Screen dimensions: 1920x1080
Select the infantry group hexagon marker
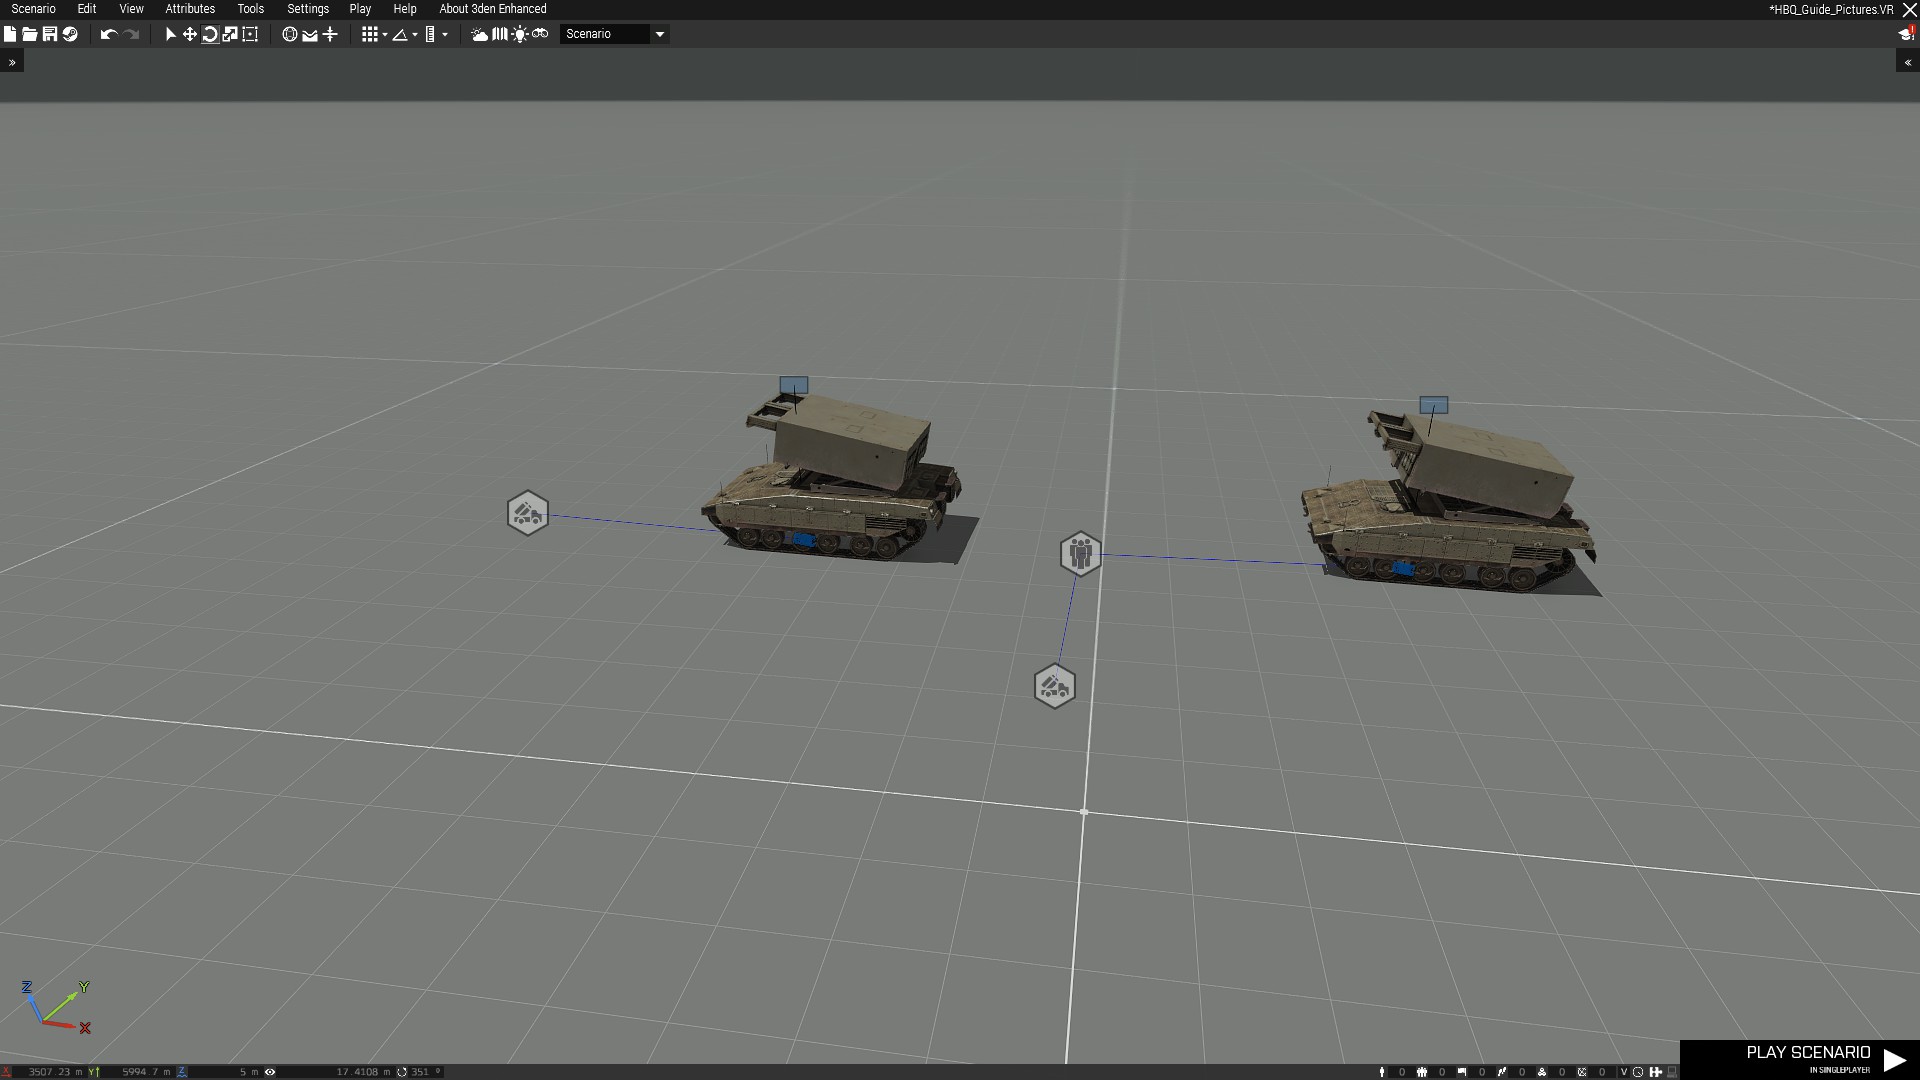[x=1080, y=553]
